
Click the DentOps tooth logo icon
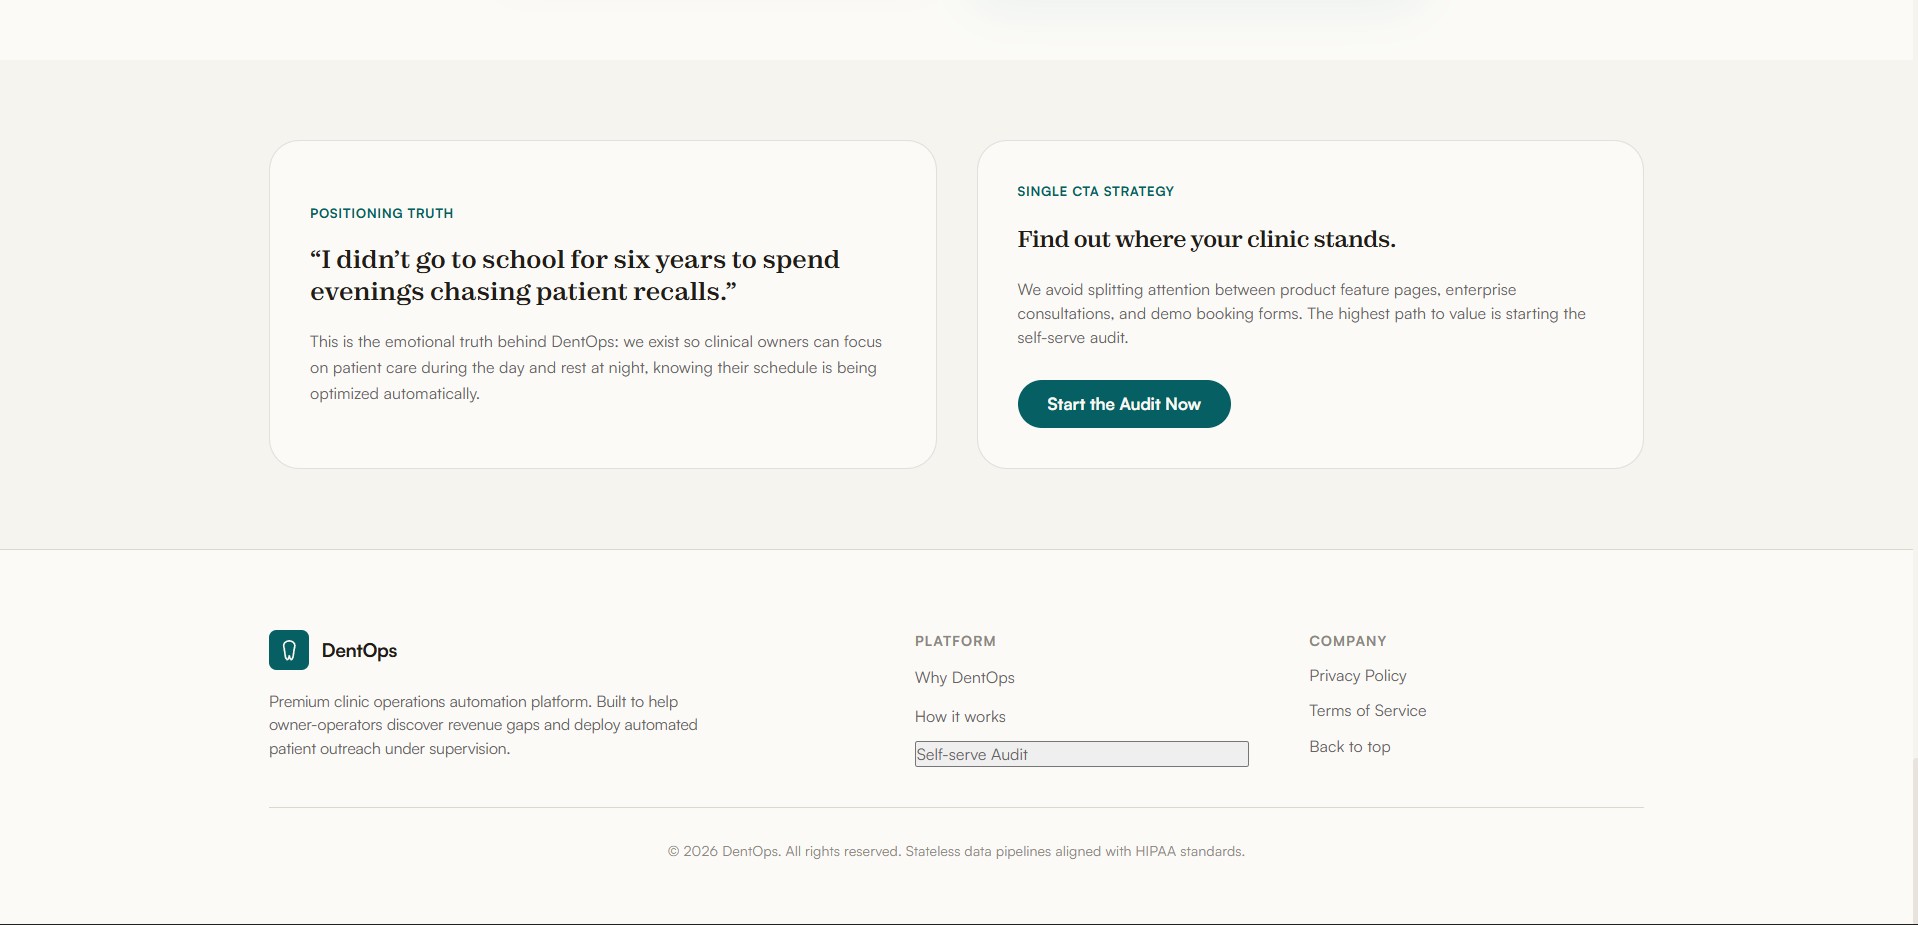(289, 650)
